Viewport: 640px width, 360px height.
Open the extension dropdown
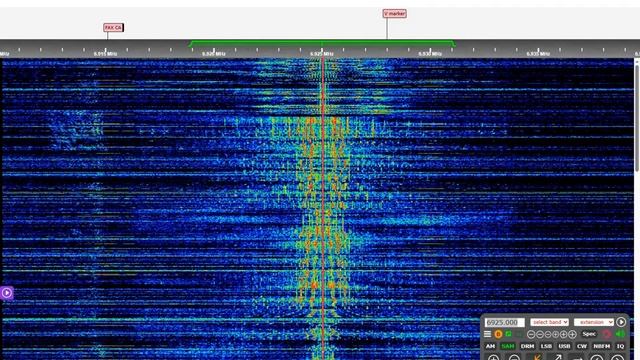(x=593, y=322)
